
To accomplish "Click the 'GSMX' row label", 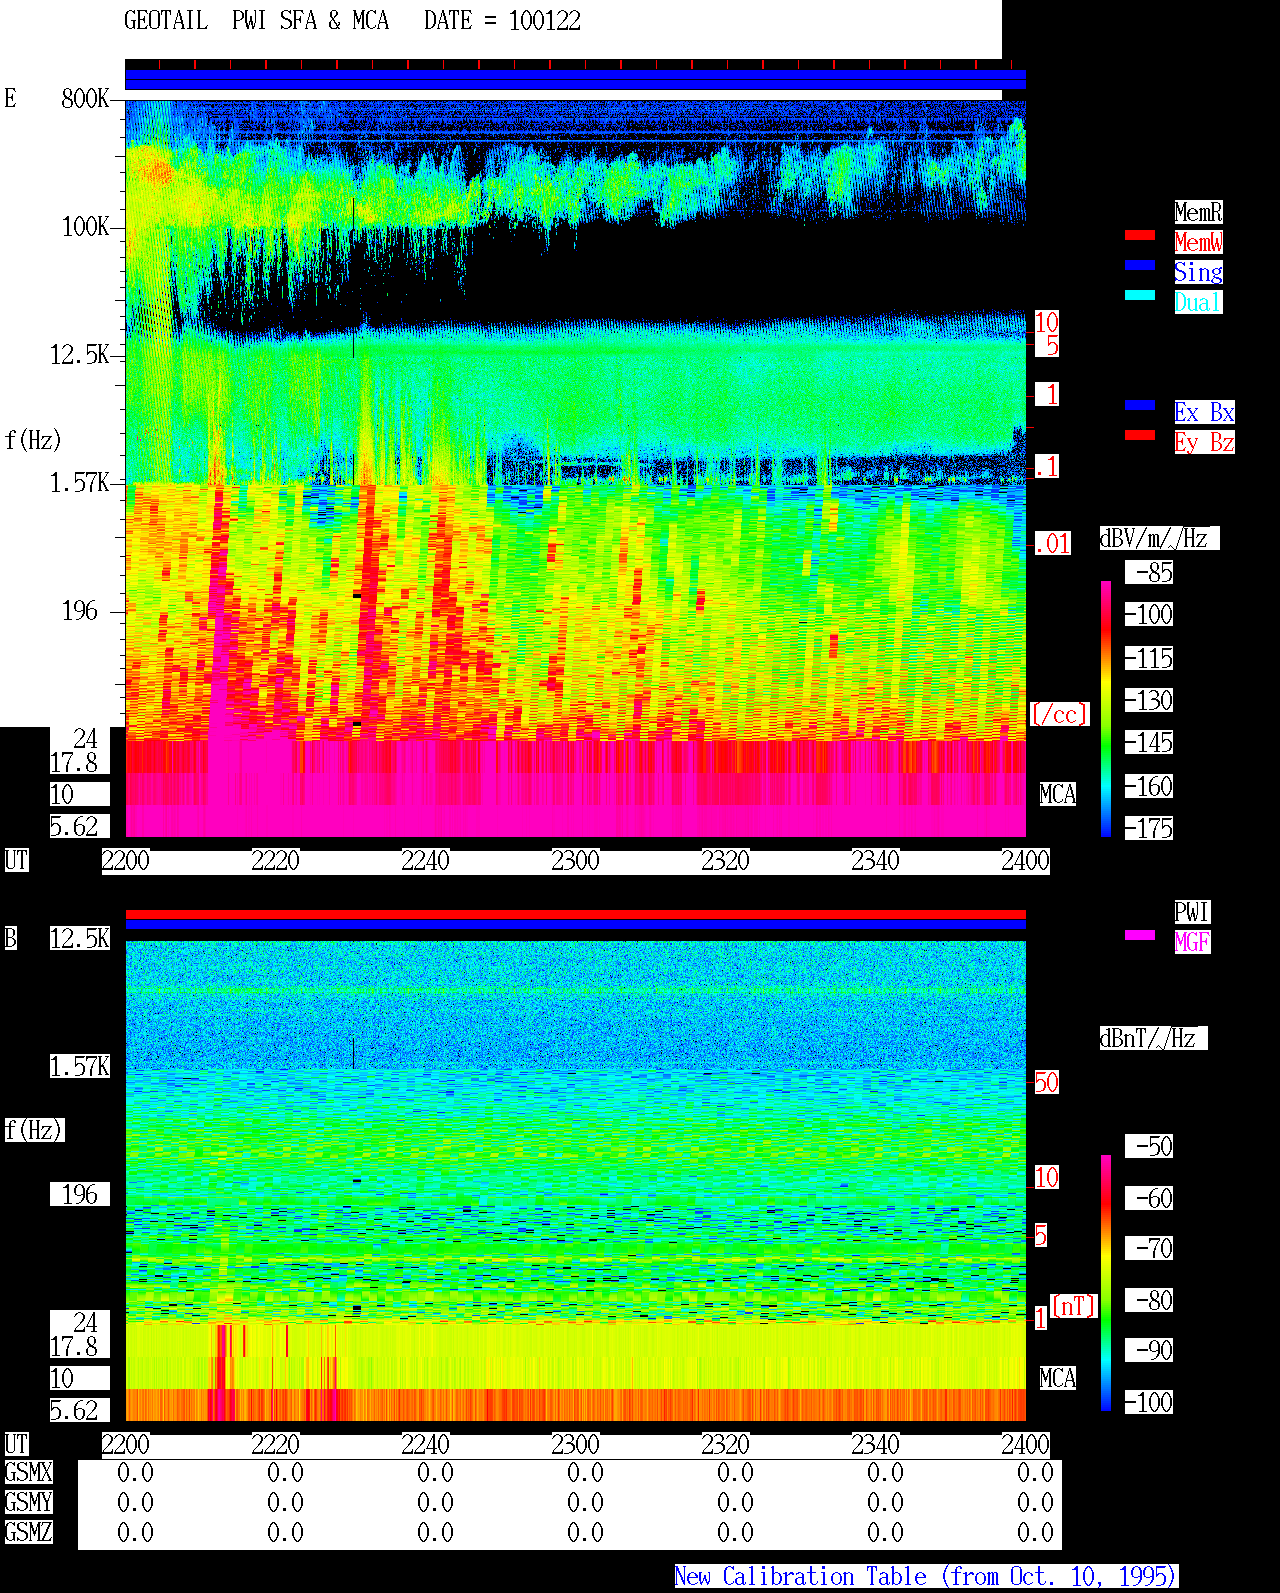I will point(28,1472).
